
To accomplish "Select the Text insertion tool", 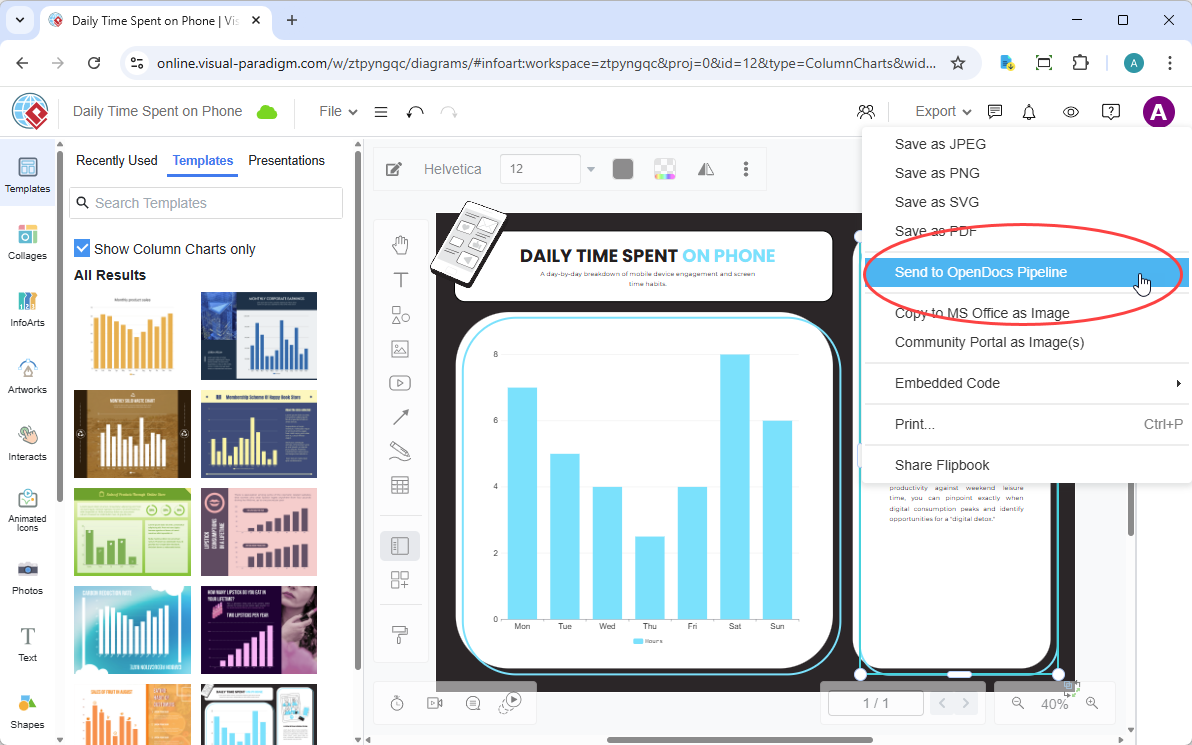I will point(400,280).
